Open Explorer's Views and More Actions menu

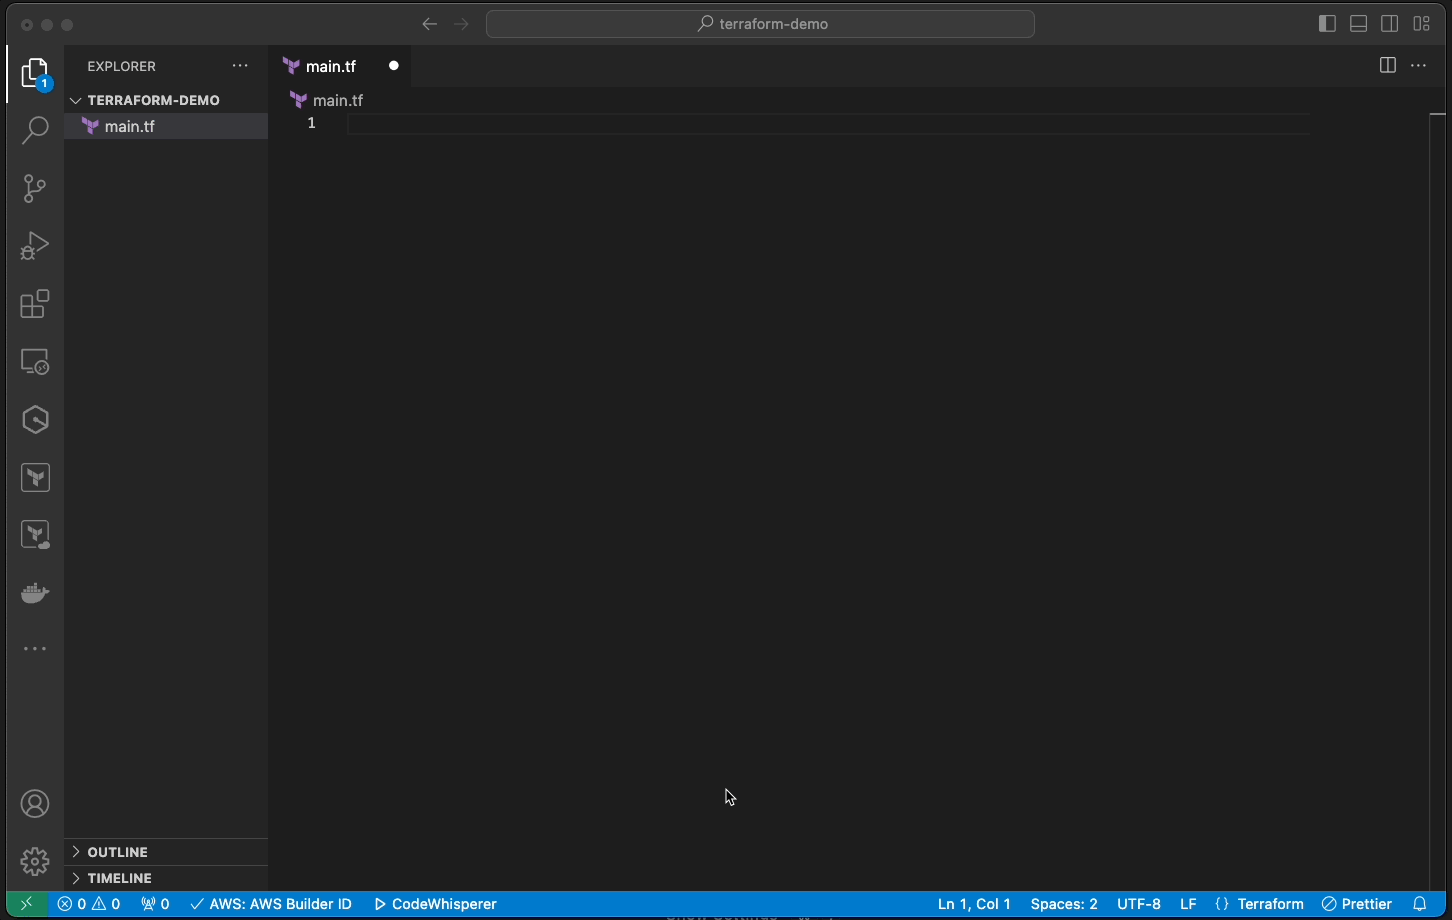click(239, 65)
